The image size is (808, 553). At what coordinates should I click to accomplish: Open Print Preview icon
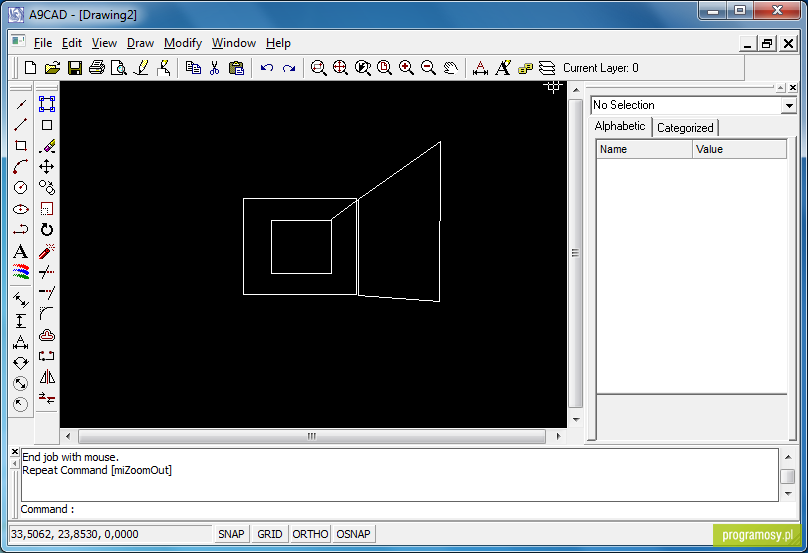tap(119, 68)
